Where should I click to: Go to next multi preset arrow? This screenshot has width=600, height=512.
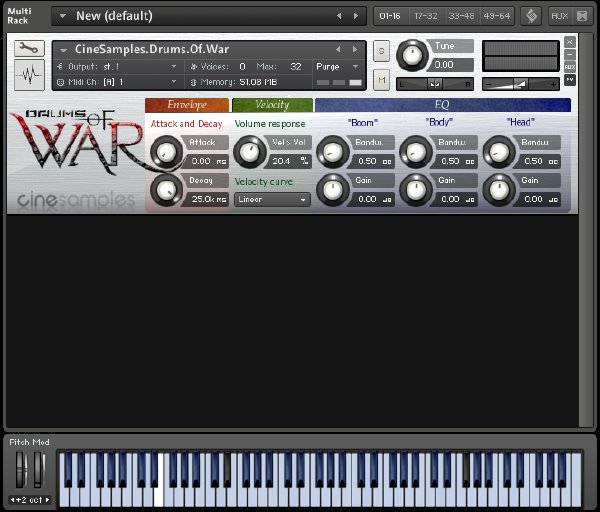click(x=356, y=16)
